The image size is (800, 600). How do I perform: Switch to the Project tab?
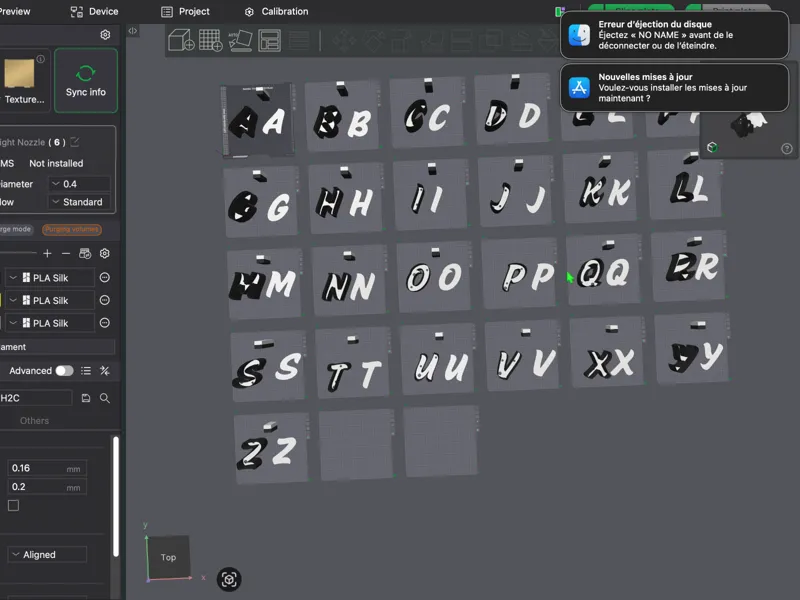pyautogui.click(x=185, y=11)
